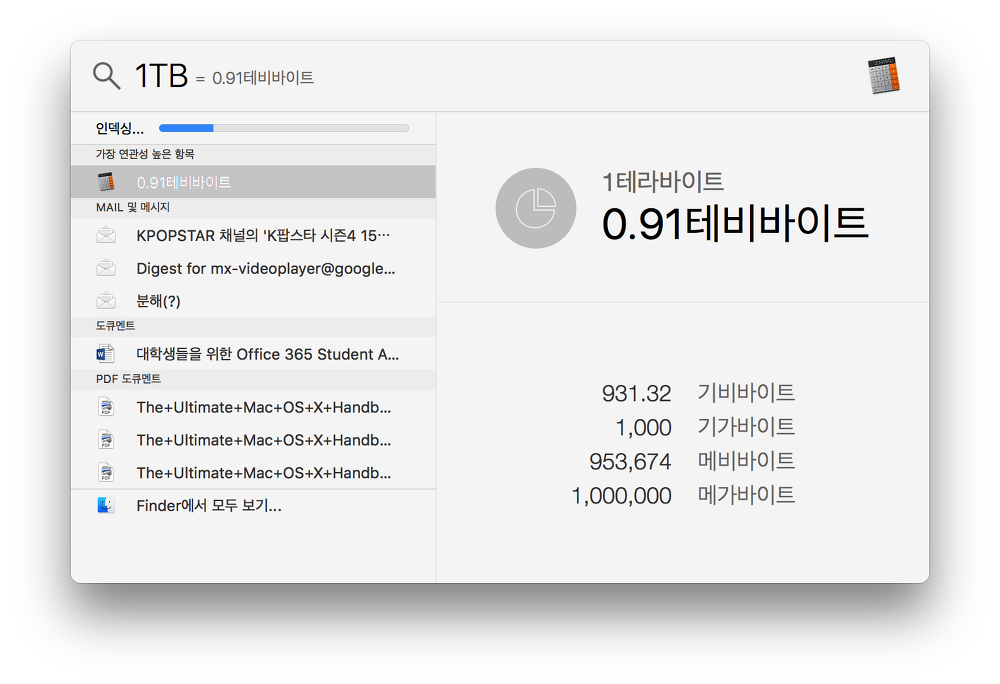Image resolution: width=1000 pixels, height=684 pixels.
Task: Open the third The+Ultimate+Mac PDF result
Action: (264, 472)
